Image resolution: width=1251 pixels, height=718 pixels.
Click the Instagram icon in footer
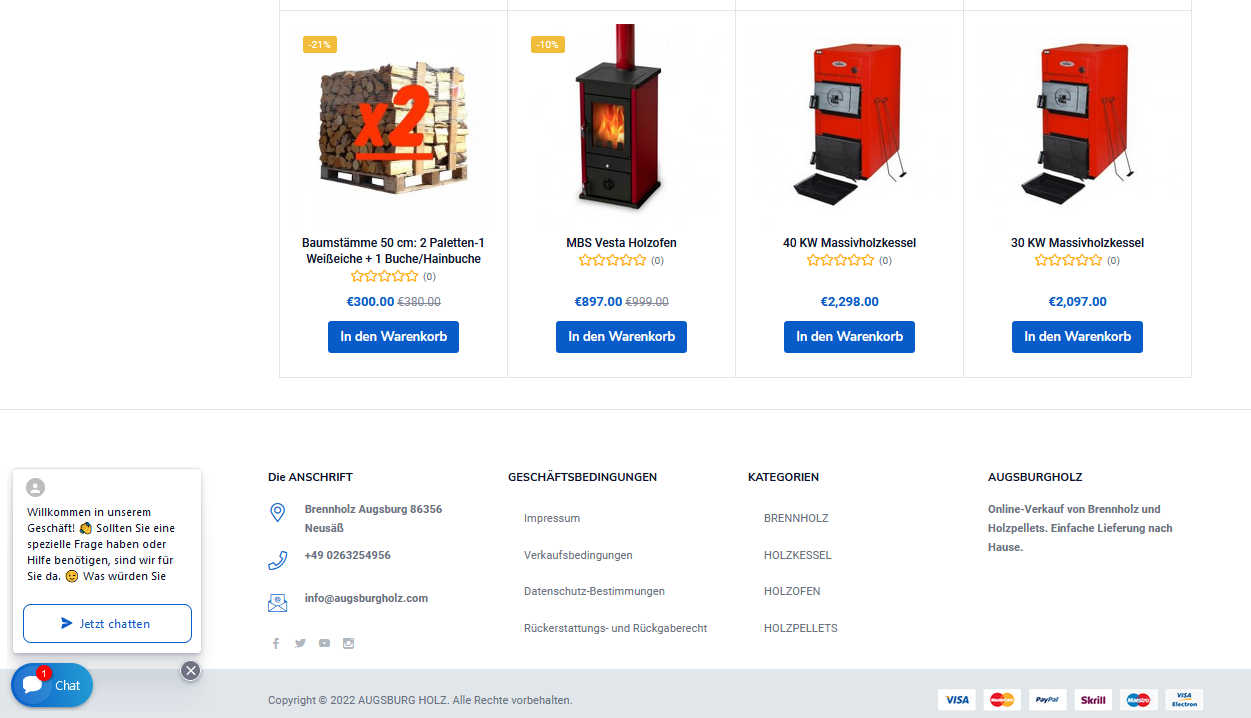pos(348,643)
